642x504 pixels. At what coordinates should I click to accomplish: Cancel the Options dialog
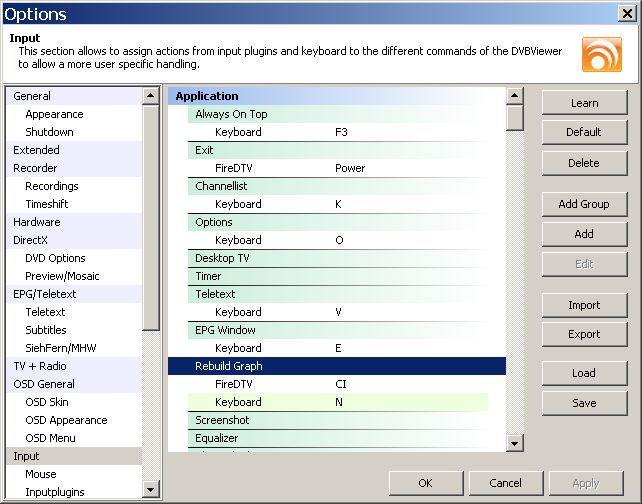click(x=505, y=483)
